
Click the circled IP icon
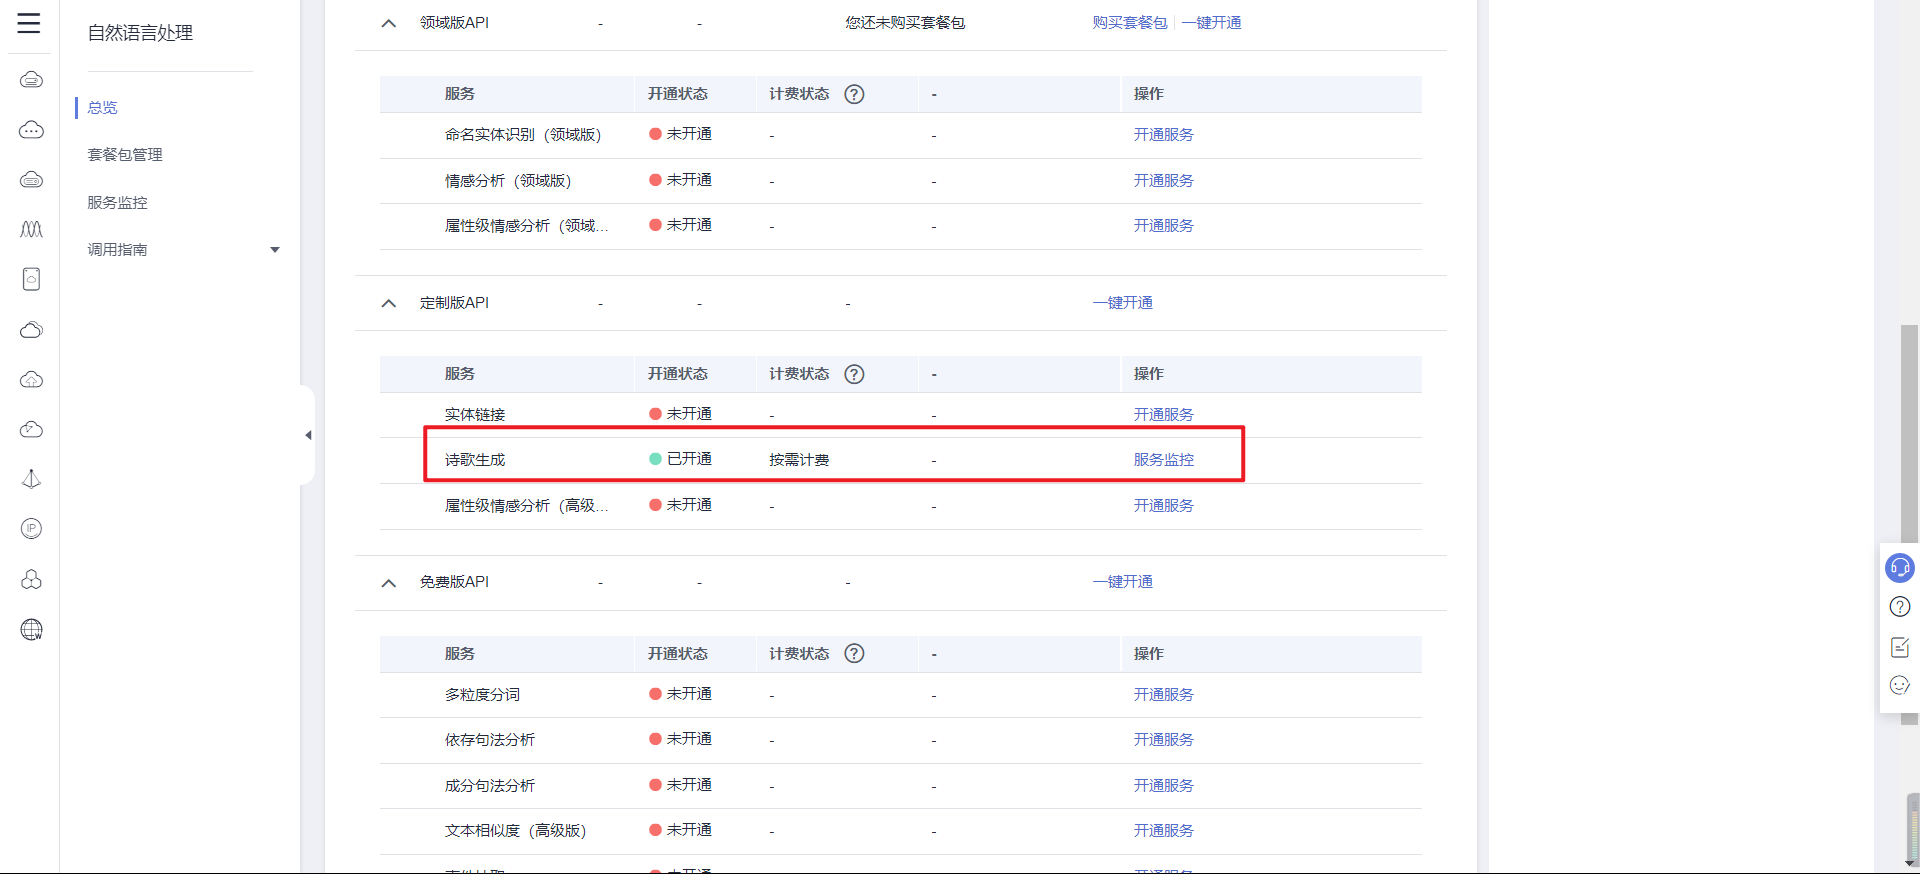(x=31, y=529)
